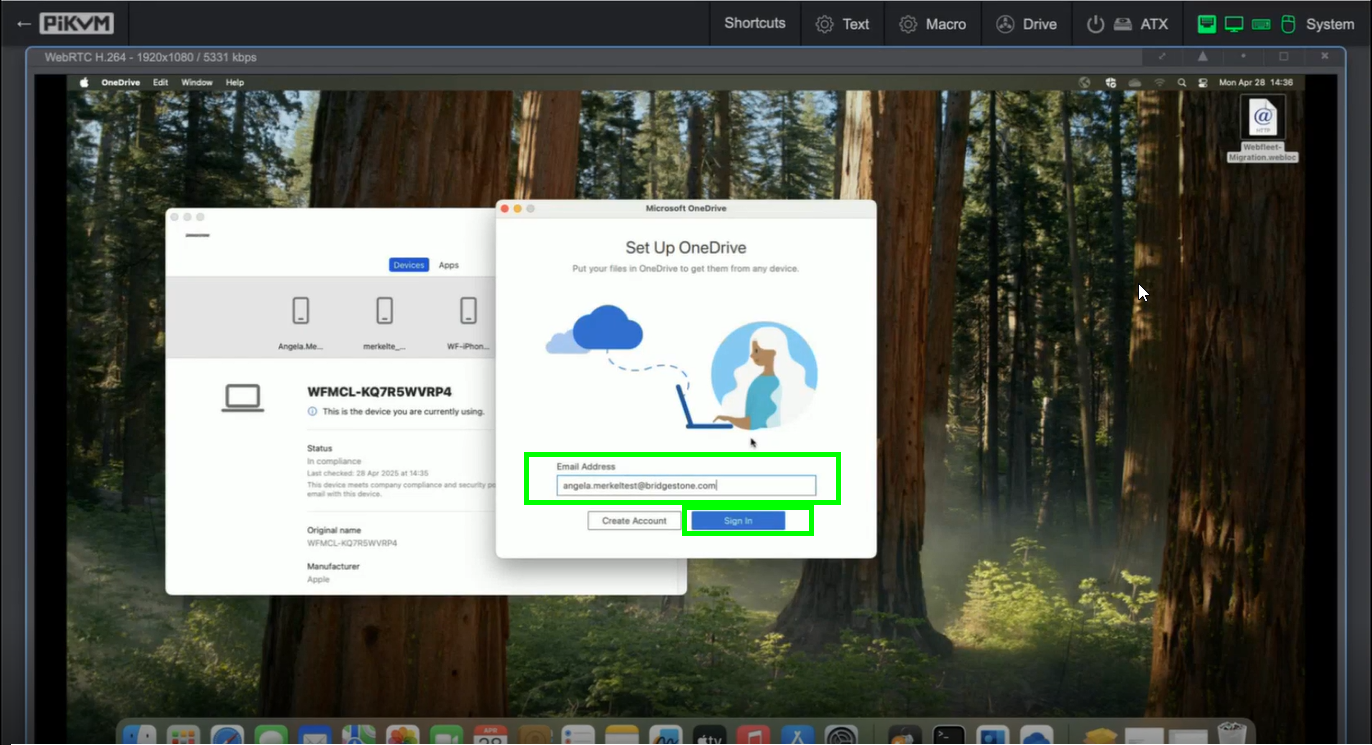
Task: Open Terminal from the Dock
Action: point(949,736)
